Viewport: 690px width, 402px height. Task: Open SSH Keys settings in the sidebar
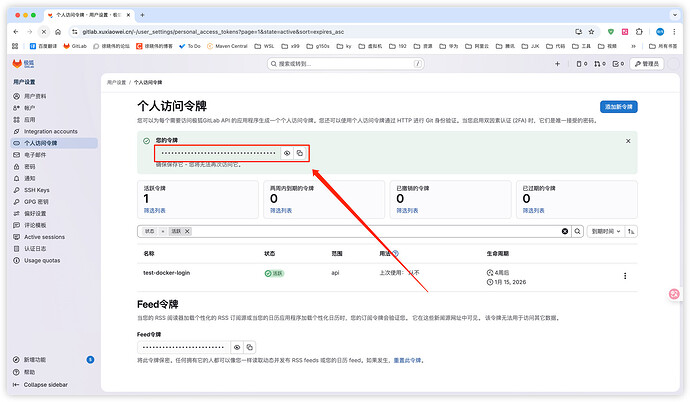click(x=36, y=189)
